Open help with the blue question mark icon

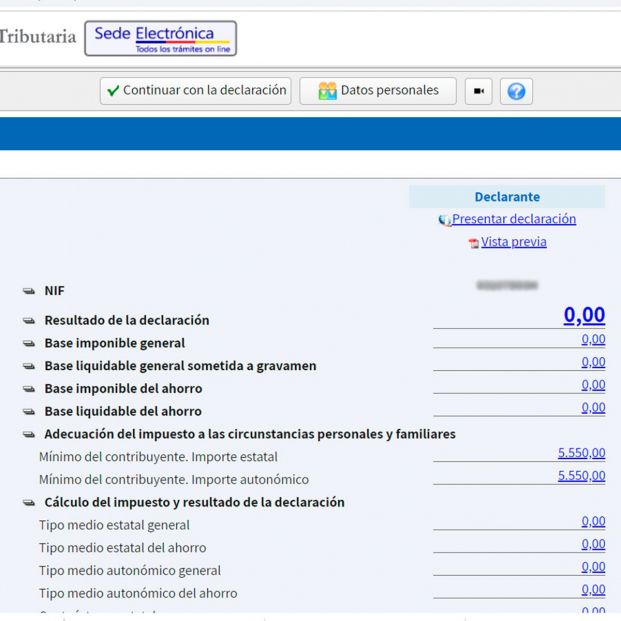pos(516,91)
